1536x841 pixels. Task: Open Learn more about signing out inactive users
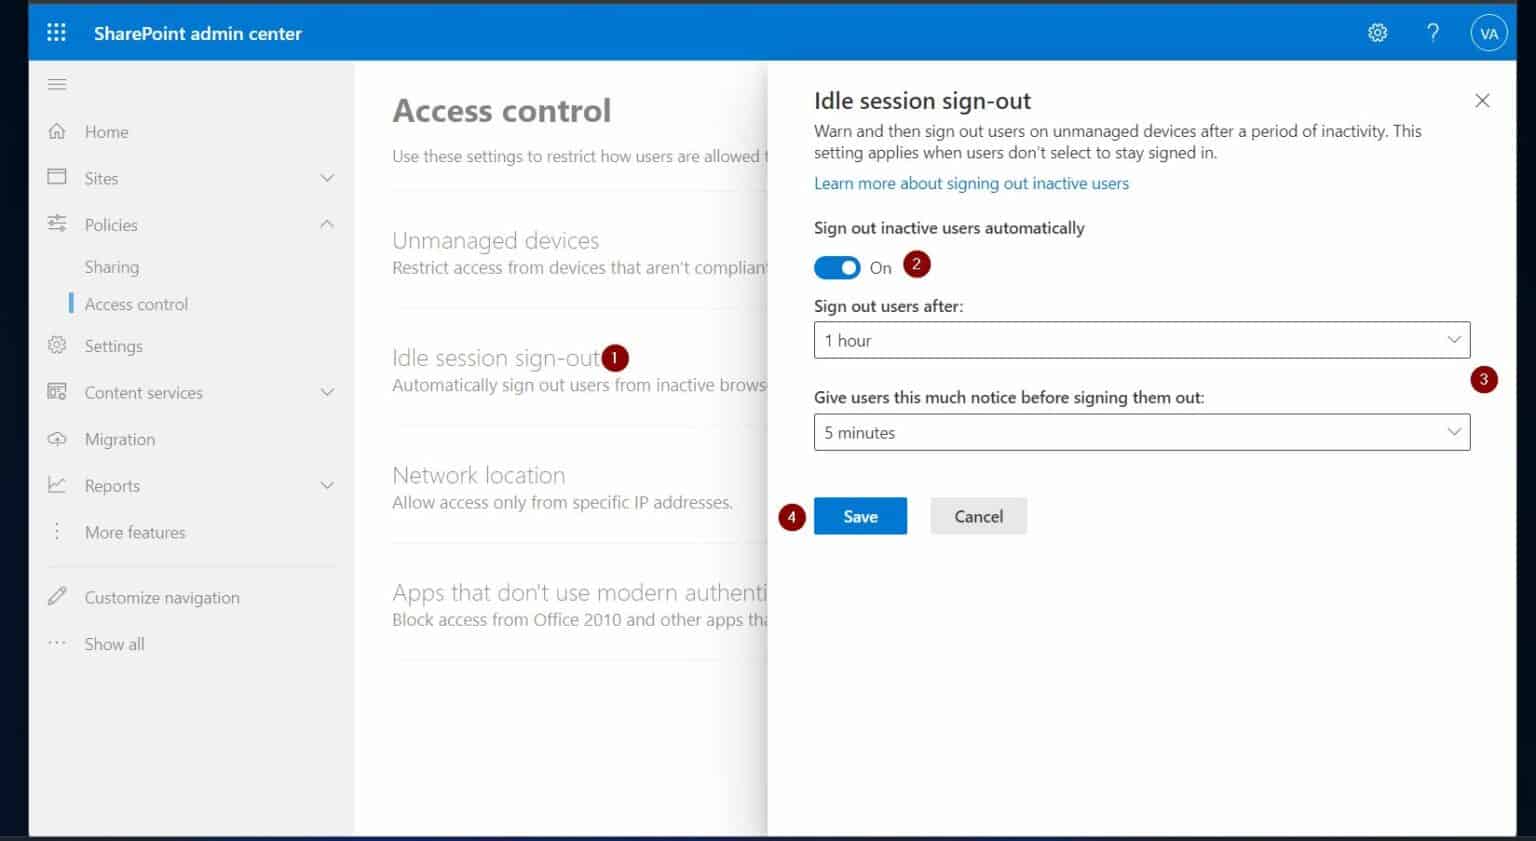tap(971, 183)
